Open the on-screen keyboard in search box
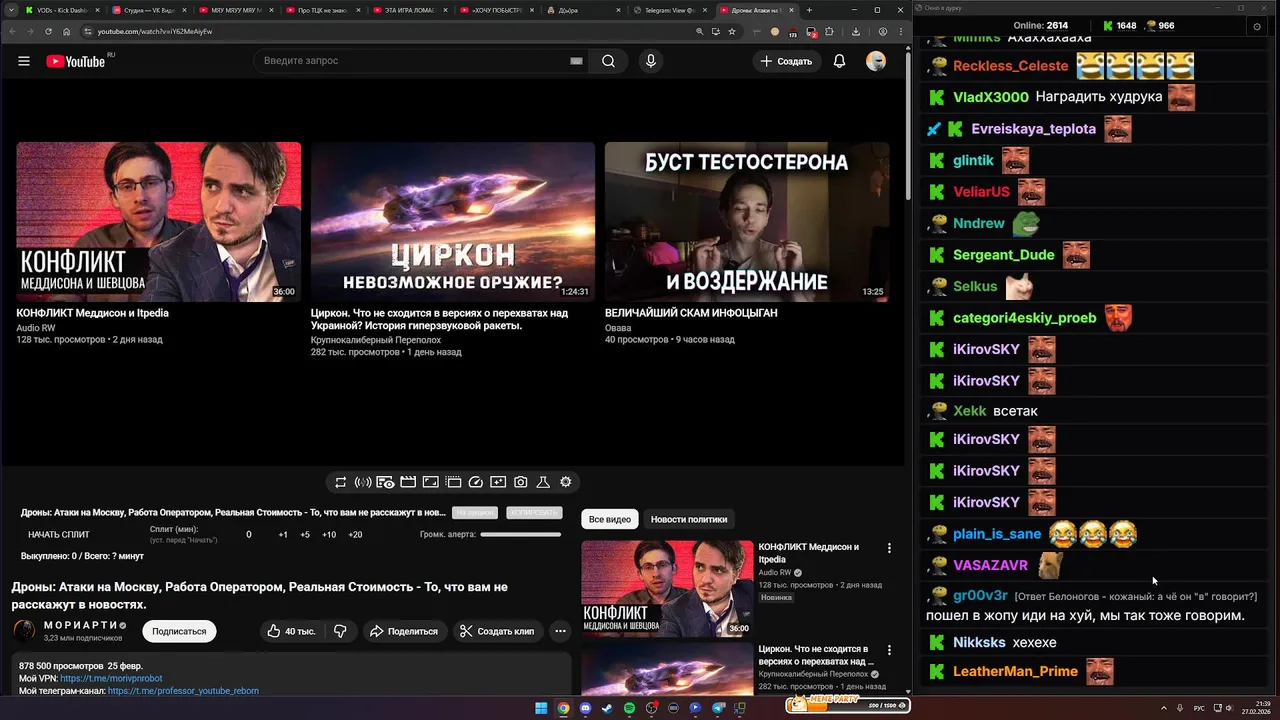 click(x=576, y=61)
